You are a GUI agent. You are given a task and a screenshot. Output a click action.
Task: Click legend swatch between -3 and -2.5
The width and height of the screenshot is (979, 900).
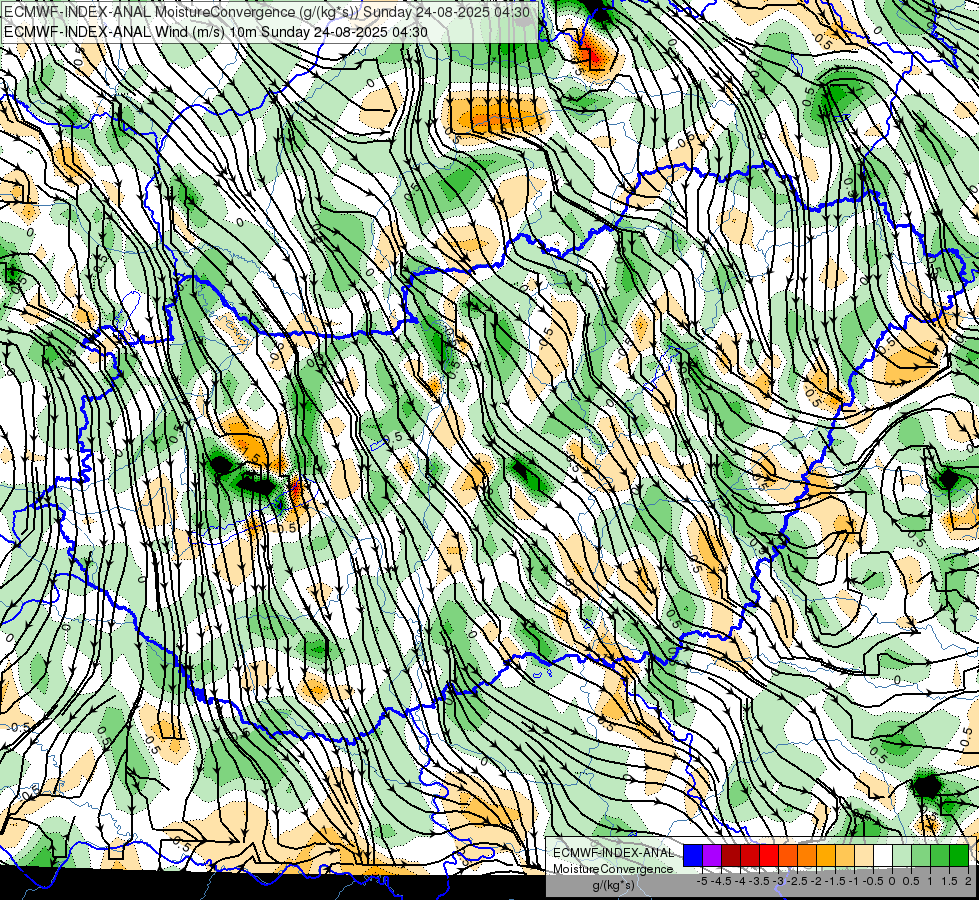[788, 855]
